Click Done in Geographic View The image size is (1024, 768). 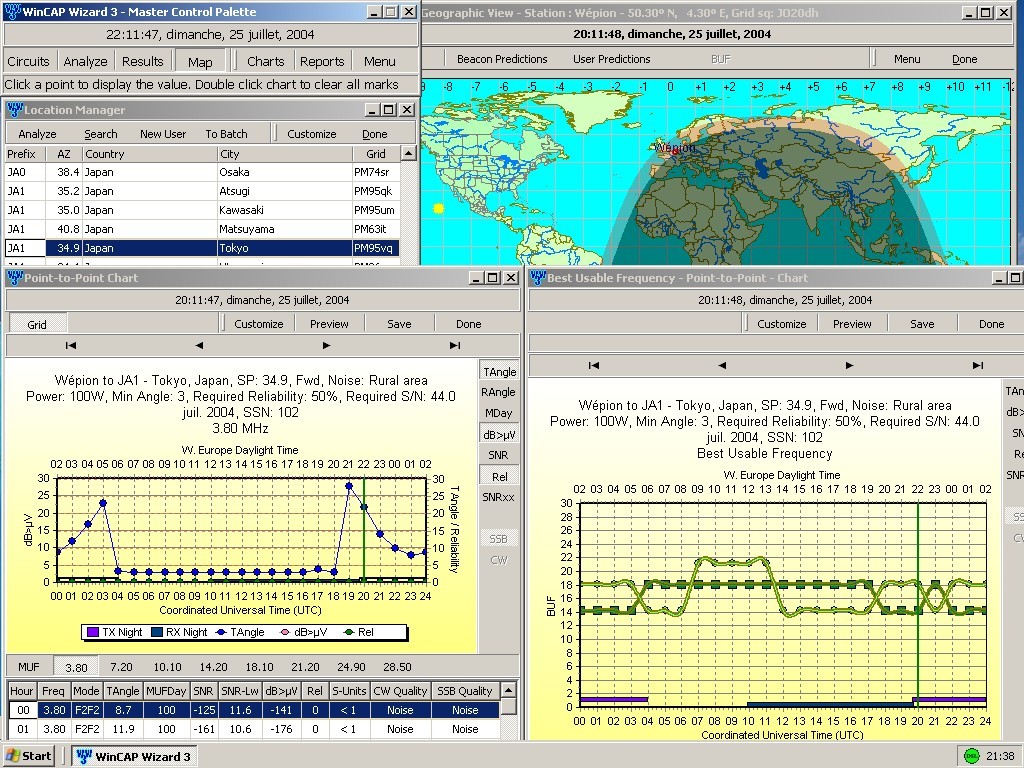(x=965, y=59)
